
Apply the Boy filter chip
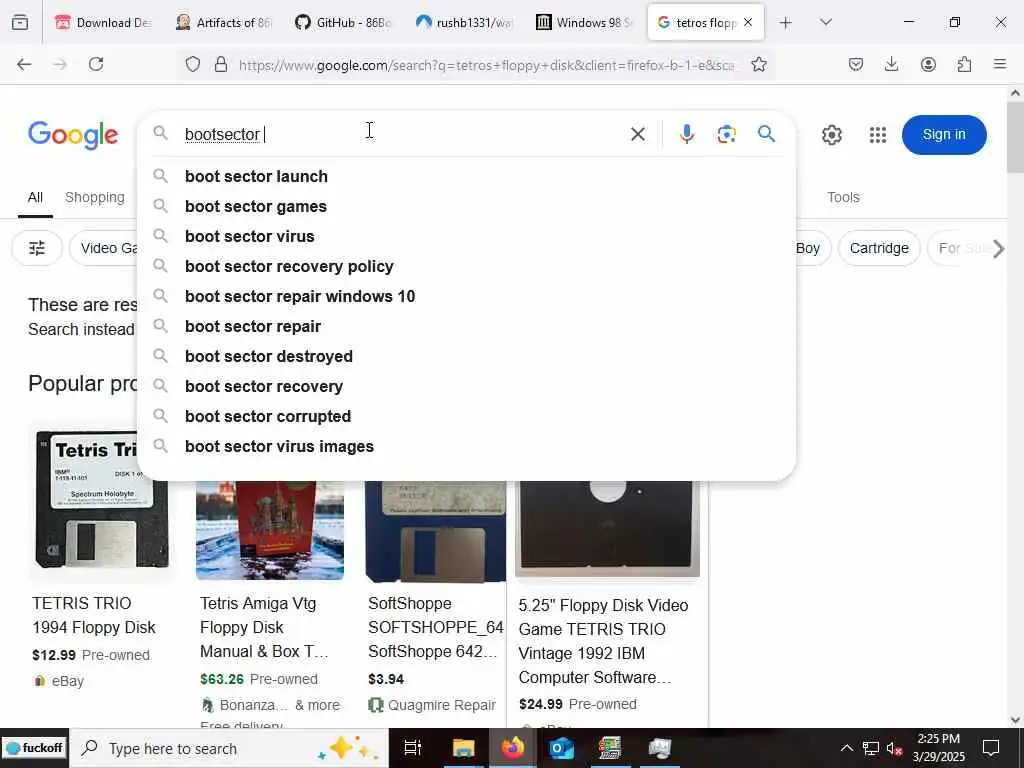tap(810, 248)
